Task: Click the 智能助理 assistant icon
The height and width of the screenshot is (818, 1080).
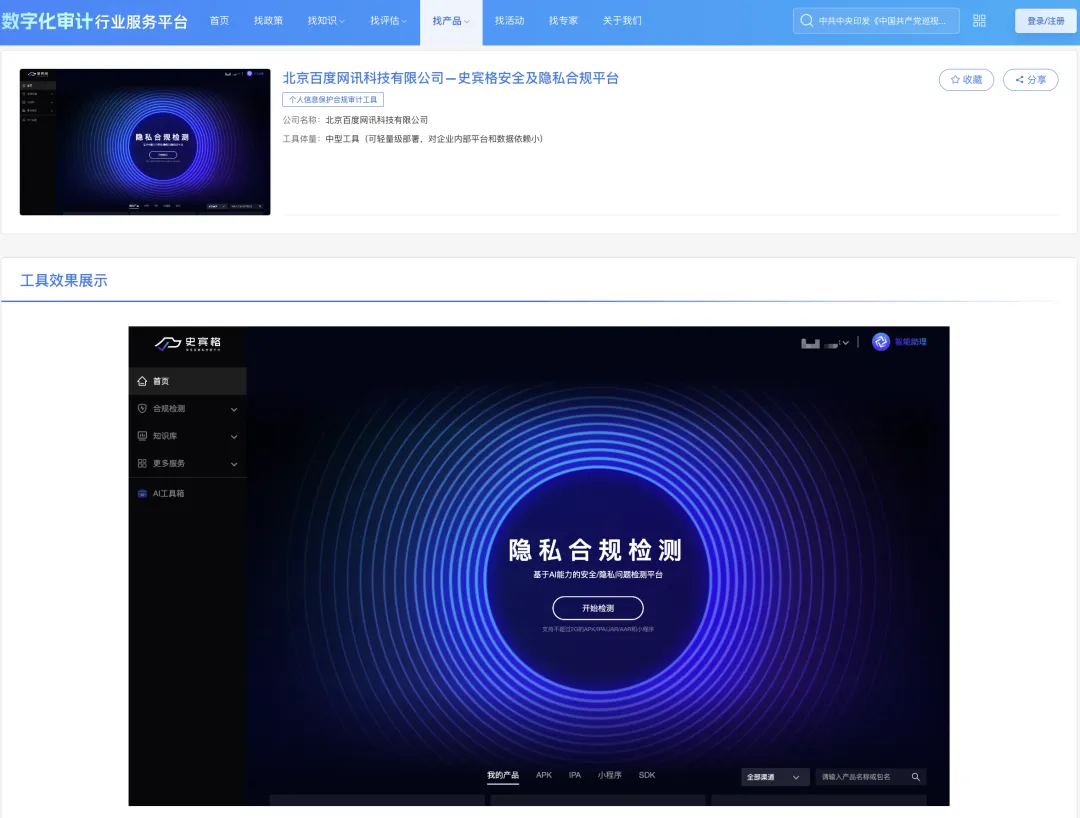Action: [x=881, y=342]
